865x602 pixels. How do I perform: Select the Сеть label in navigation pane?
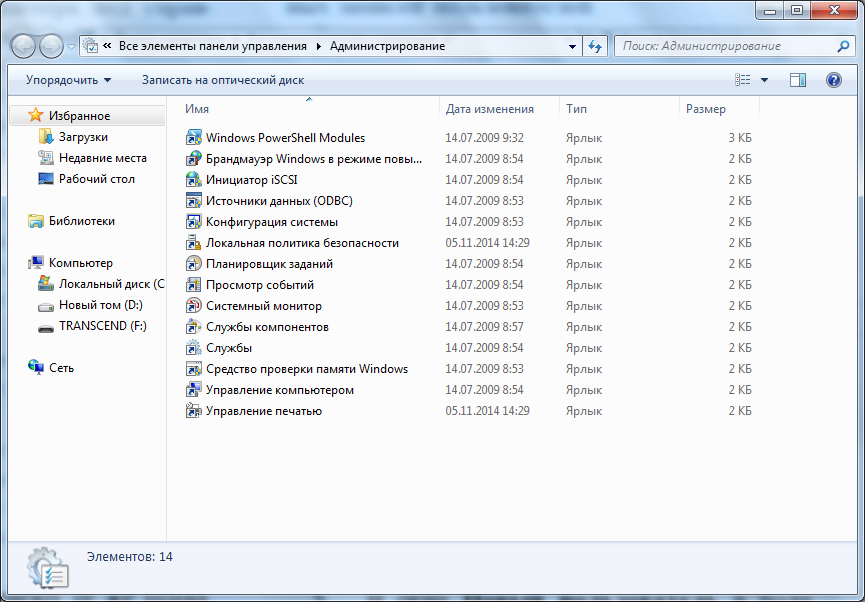click(x=61, y=367)
